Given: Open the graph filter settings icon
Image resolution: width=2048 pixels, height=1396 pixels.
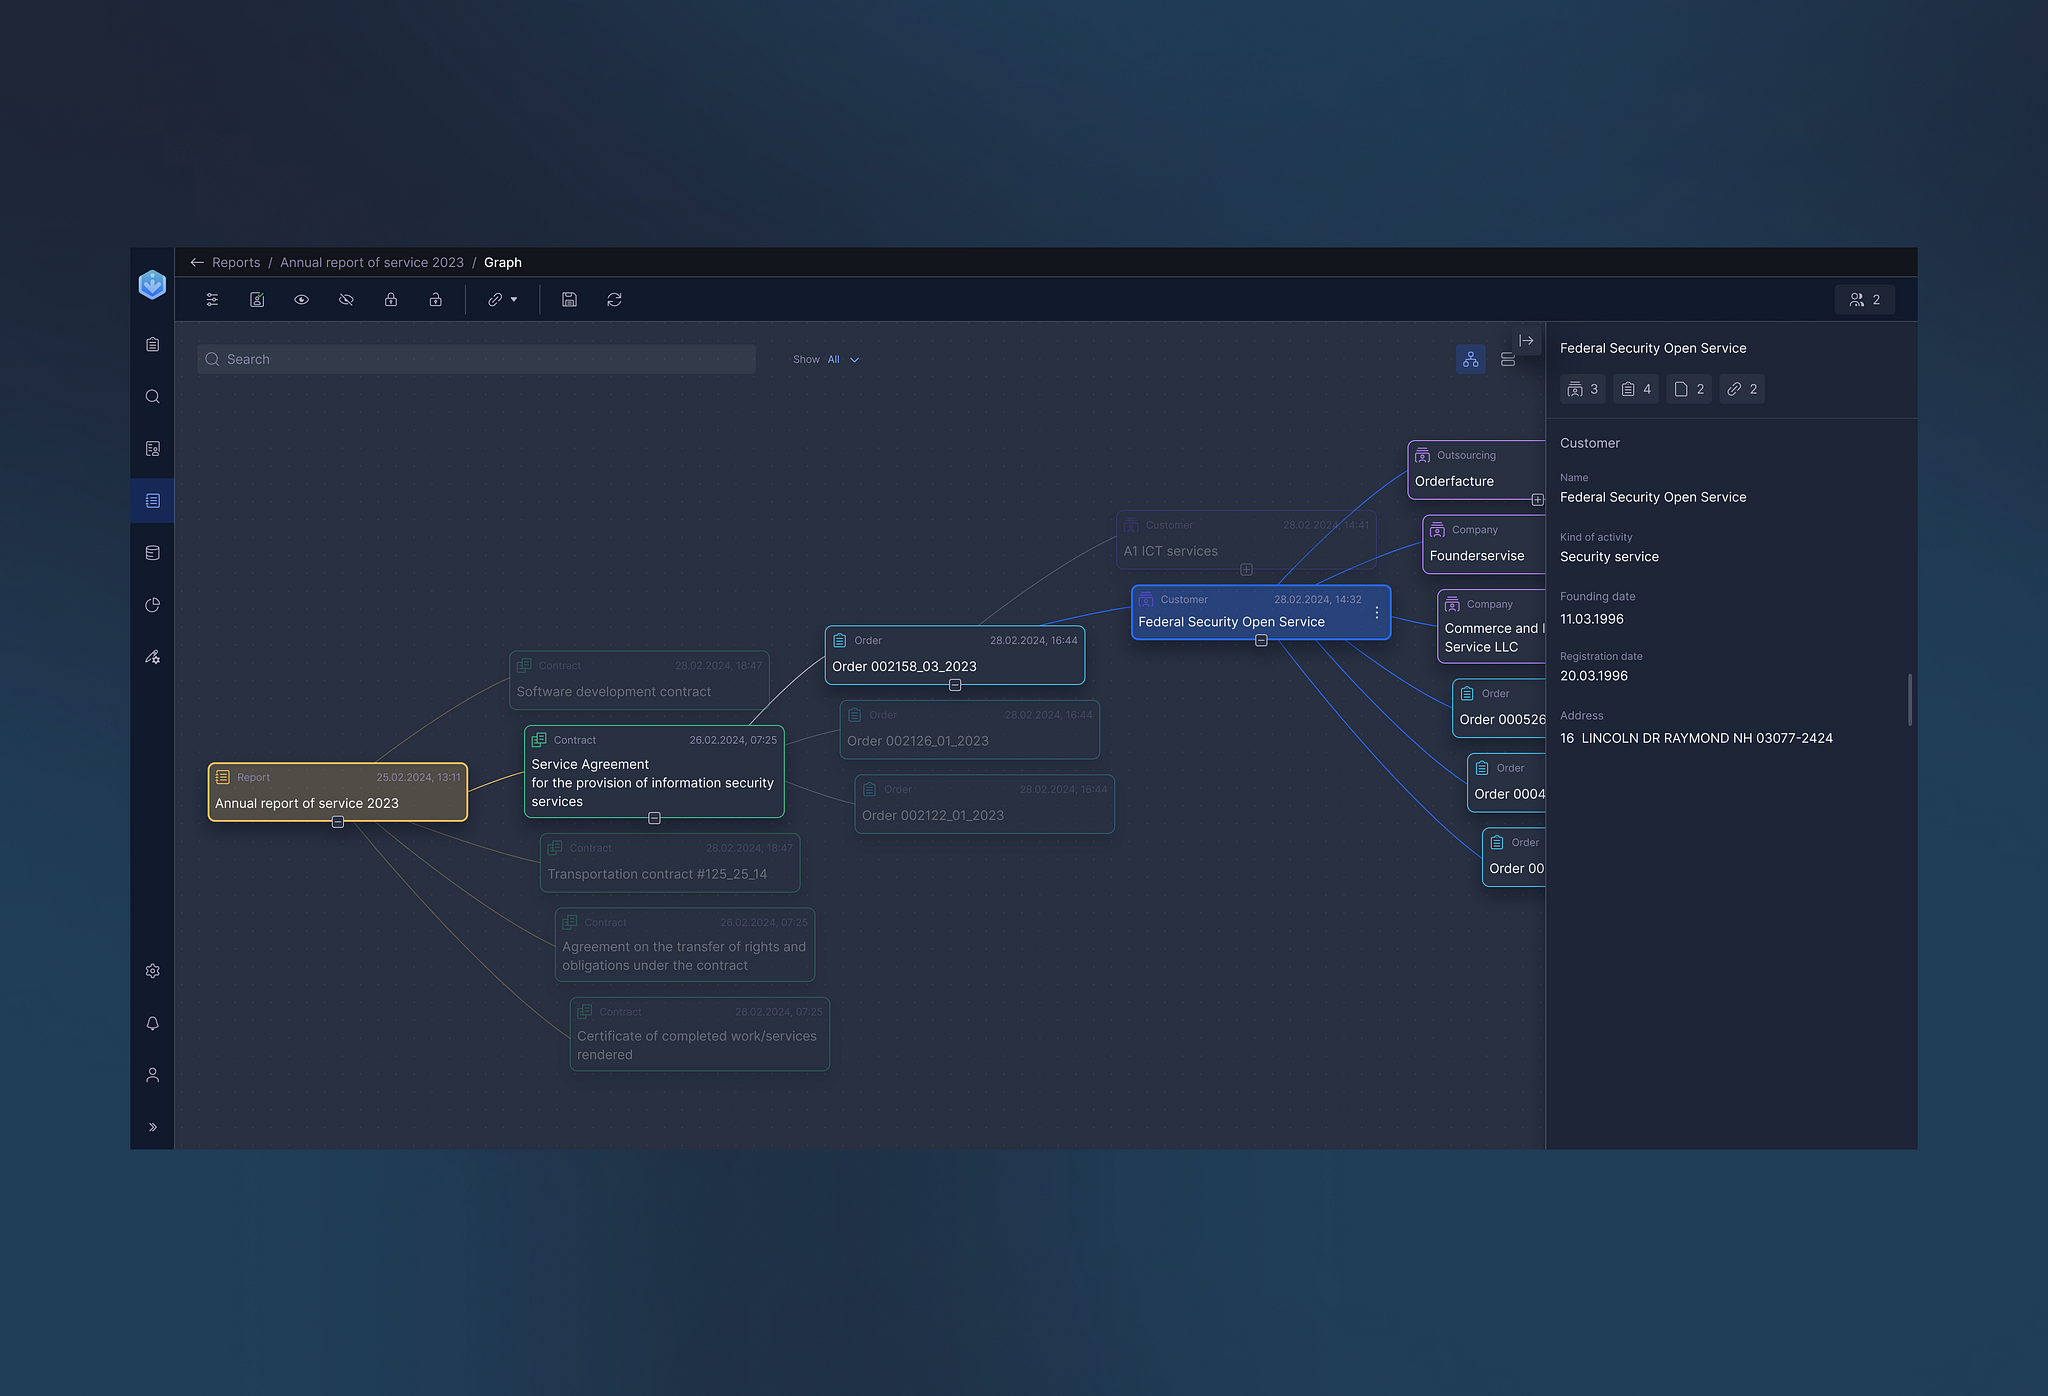Looking at the screenshot, I should point(212,299).
